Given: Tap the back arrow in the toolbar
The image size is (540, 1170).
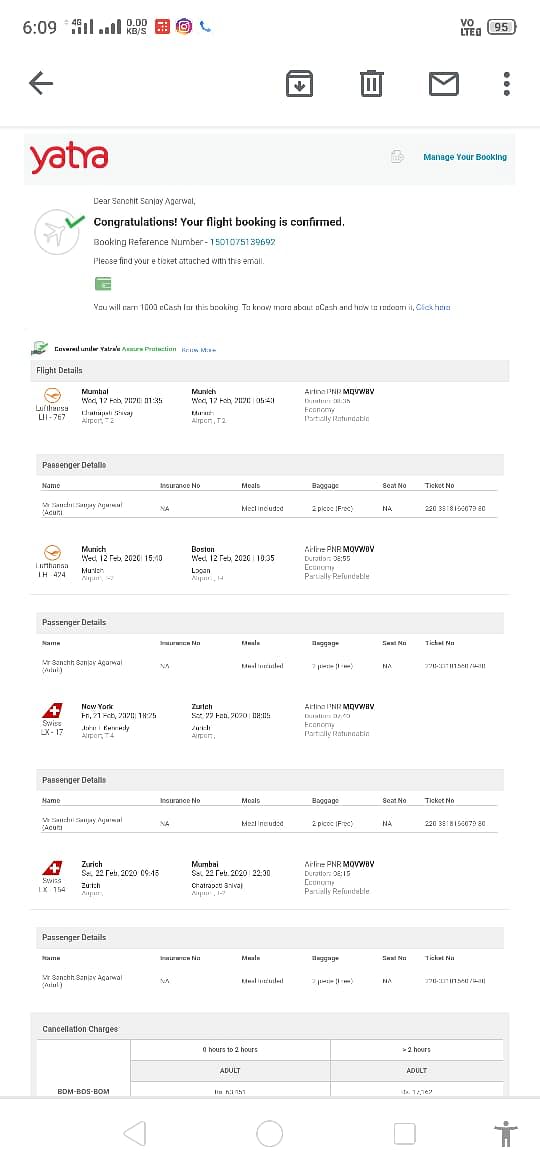Looking at the screenshot, I should click(x=41, y=83).
